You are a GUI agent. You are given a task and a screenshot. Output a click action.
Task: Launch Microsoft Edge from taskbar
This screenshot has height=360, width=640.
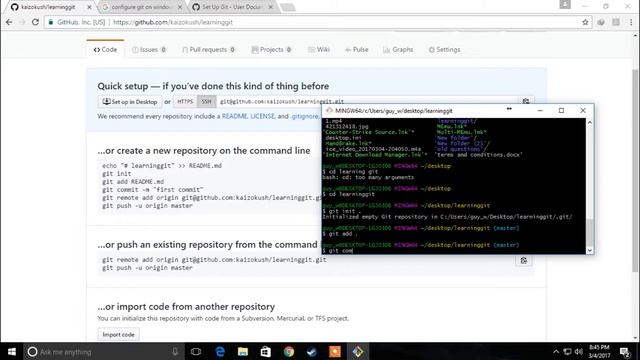click(220, 351)
